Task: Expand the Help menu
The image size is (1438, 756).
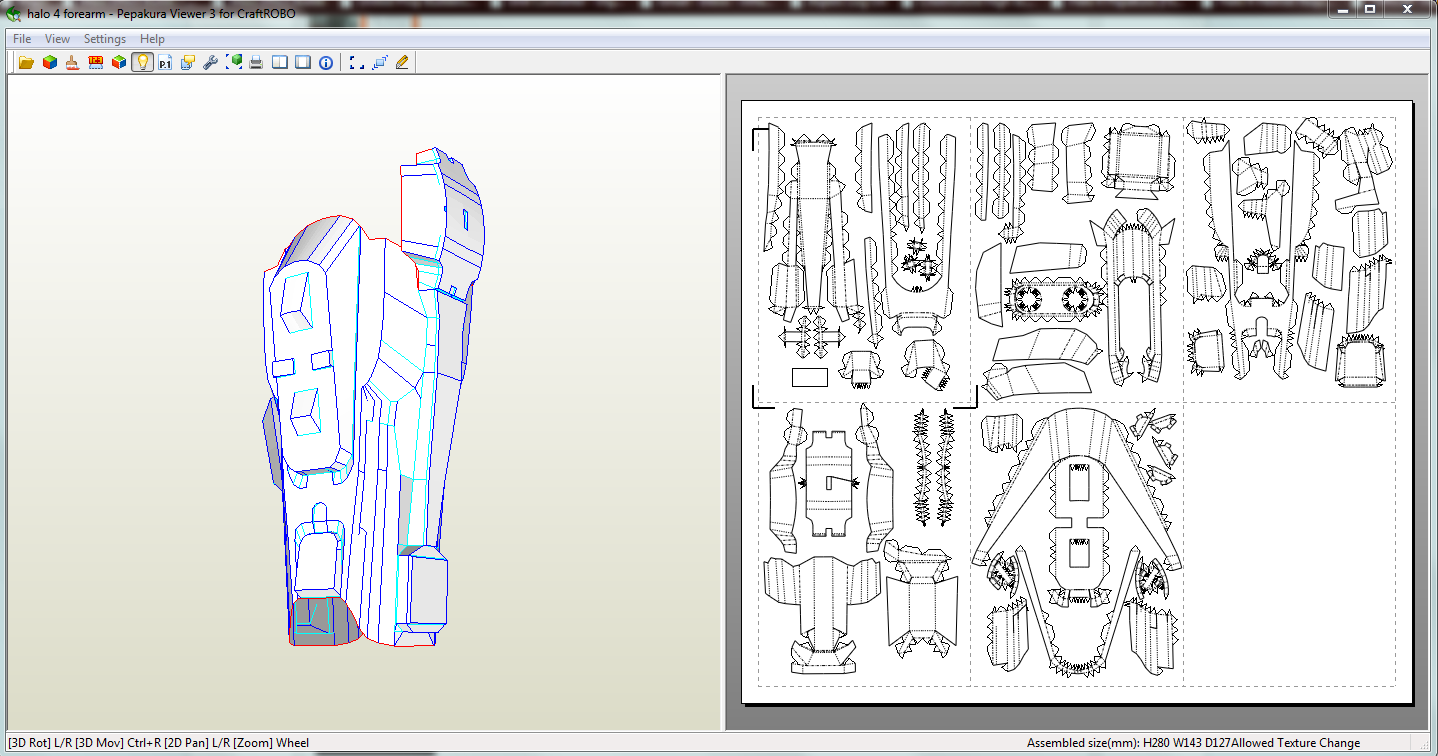Action: coord(152,39)
